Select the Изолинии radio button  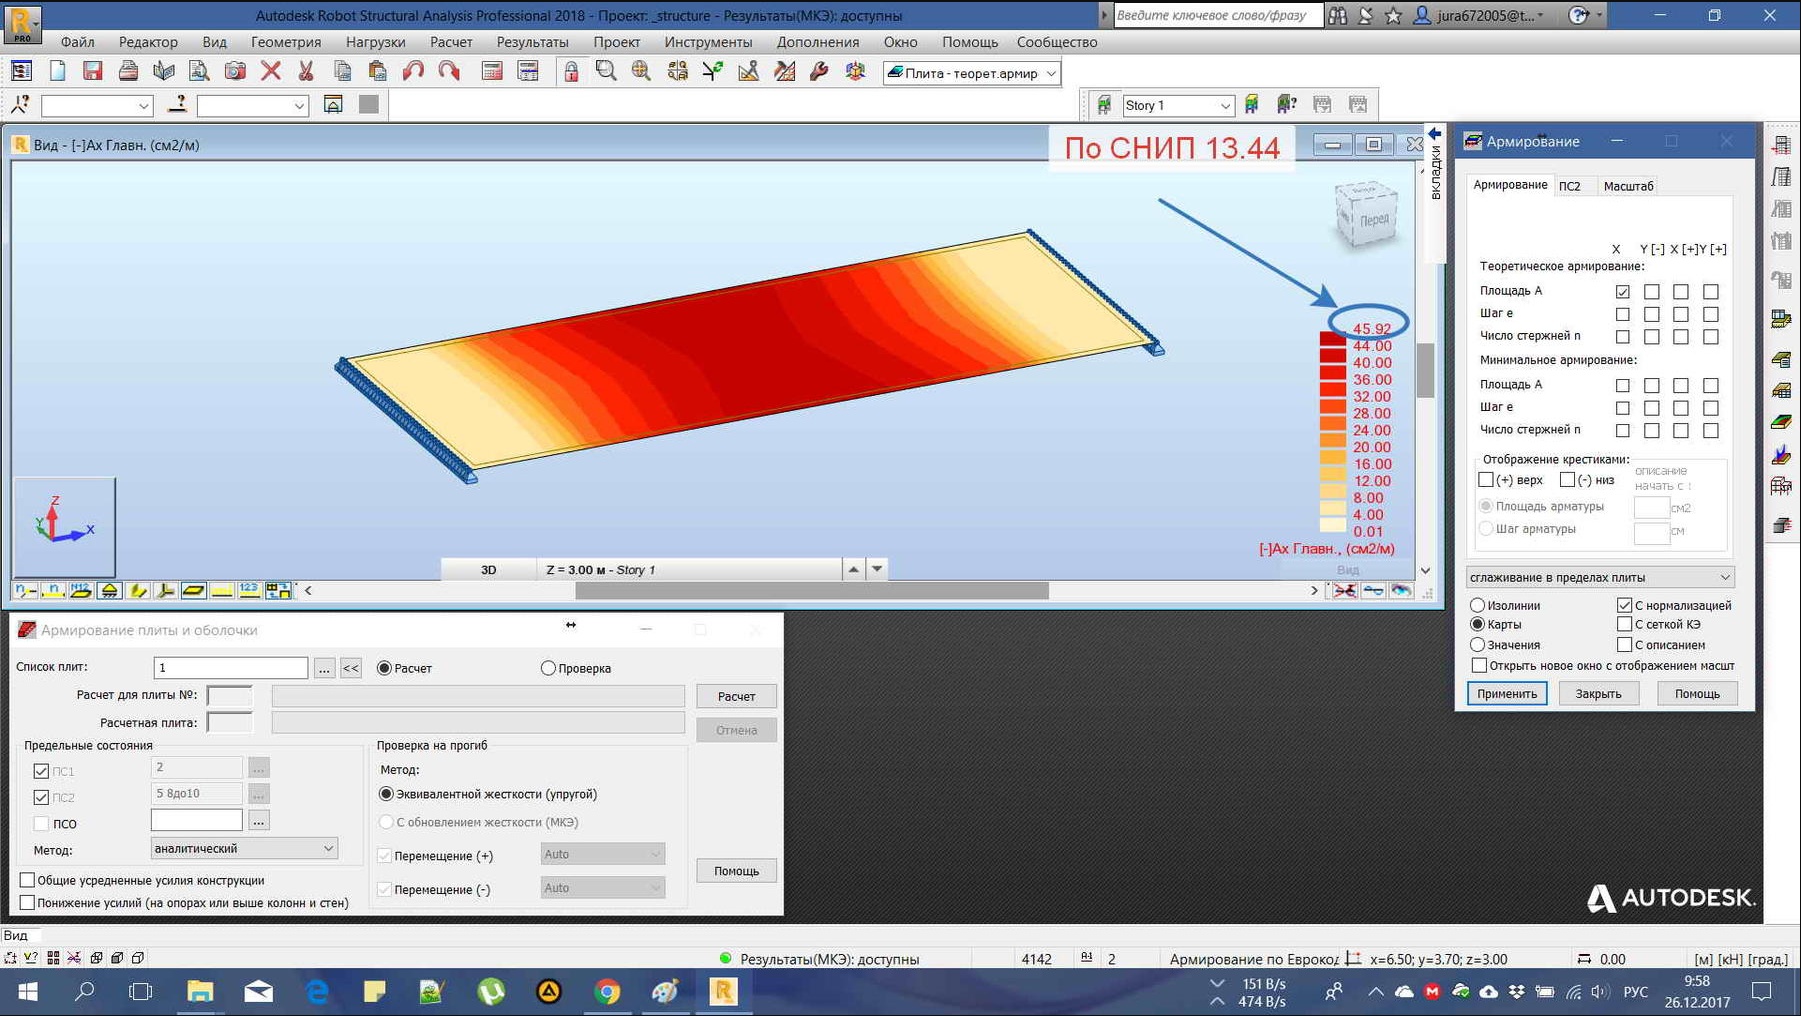coord(1477,605)
